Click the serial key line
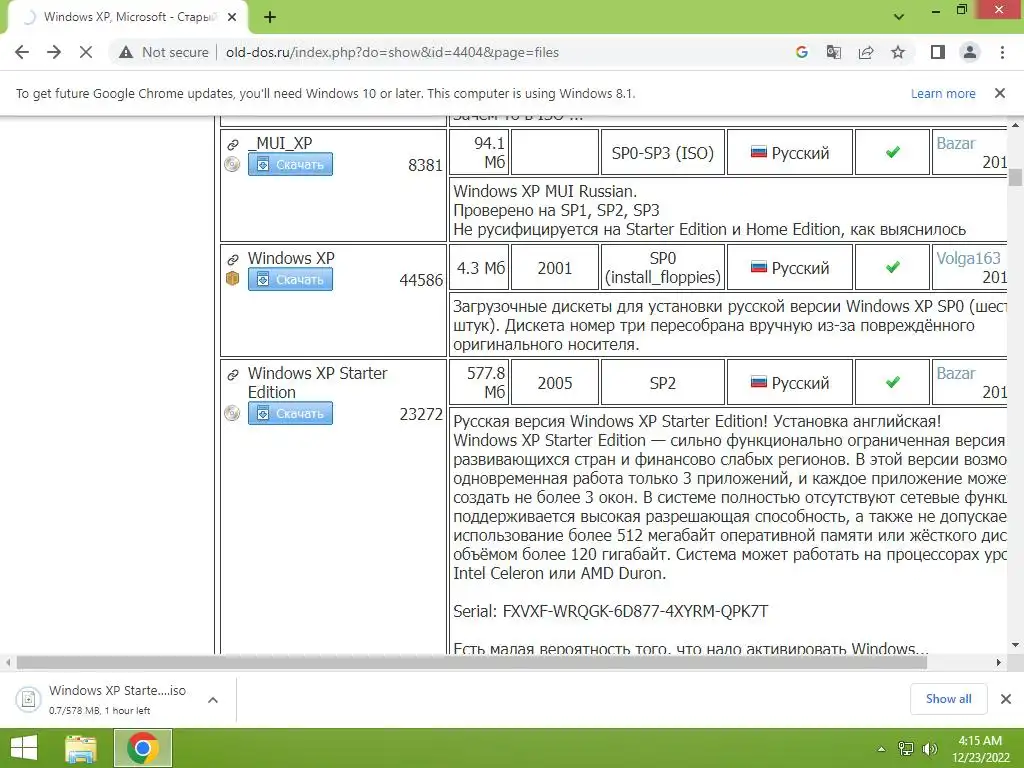Image resolution: width=1024 pixels, height=768 pixels. [x=611, y=611]
